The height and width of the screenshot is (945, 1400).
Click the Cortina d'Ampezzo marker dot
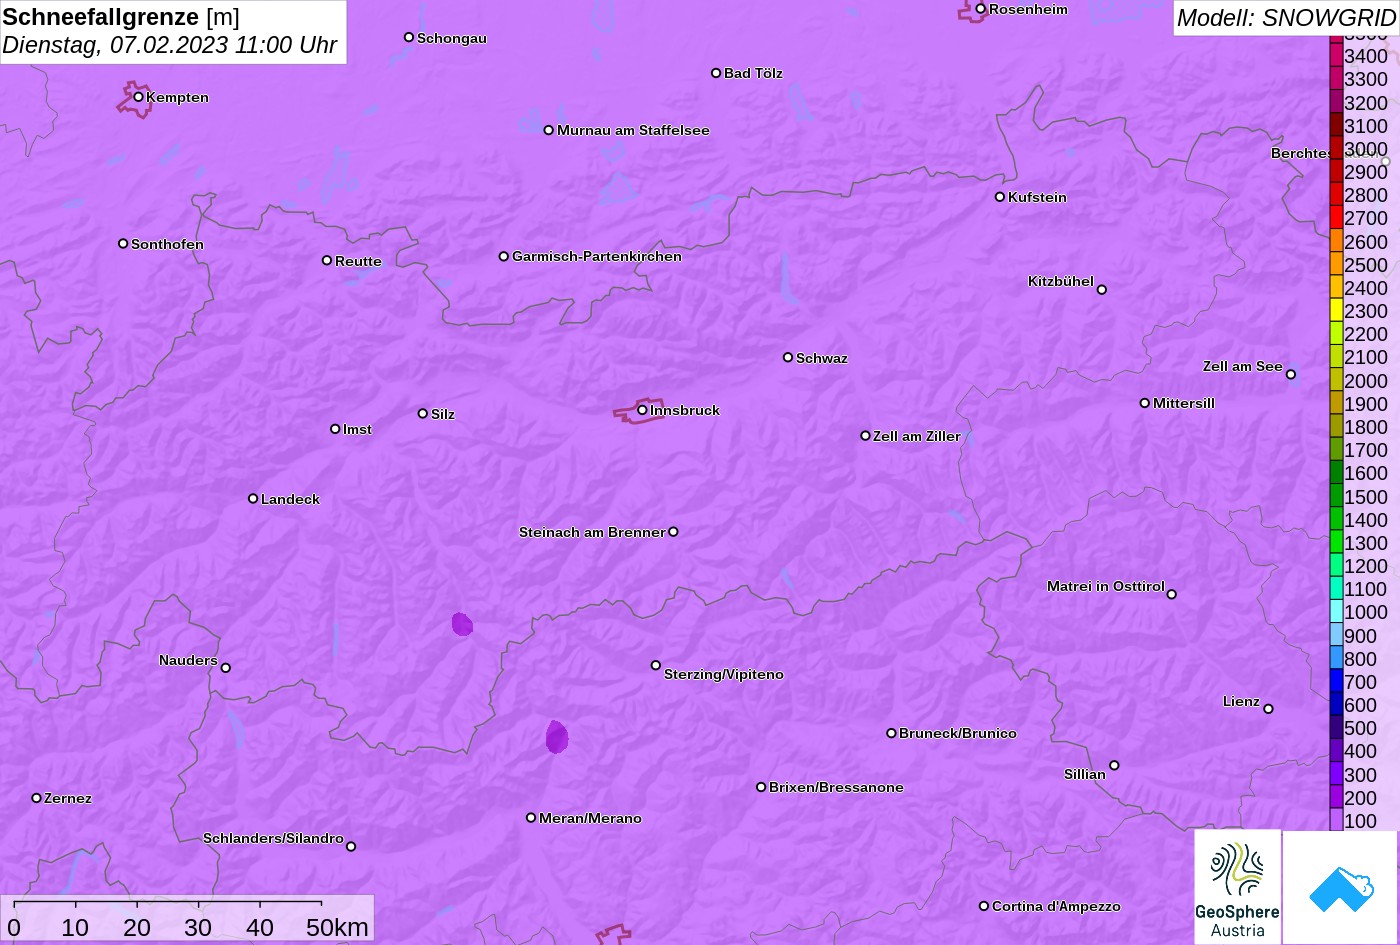(x=984, y=906)
